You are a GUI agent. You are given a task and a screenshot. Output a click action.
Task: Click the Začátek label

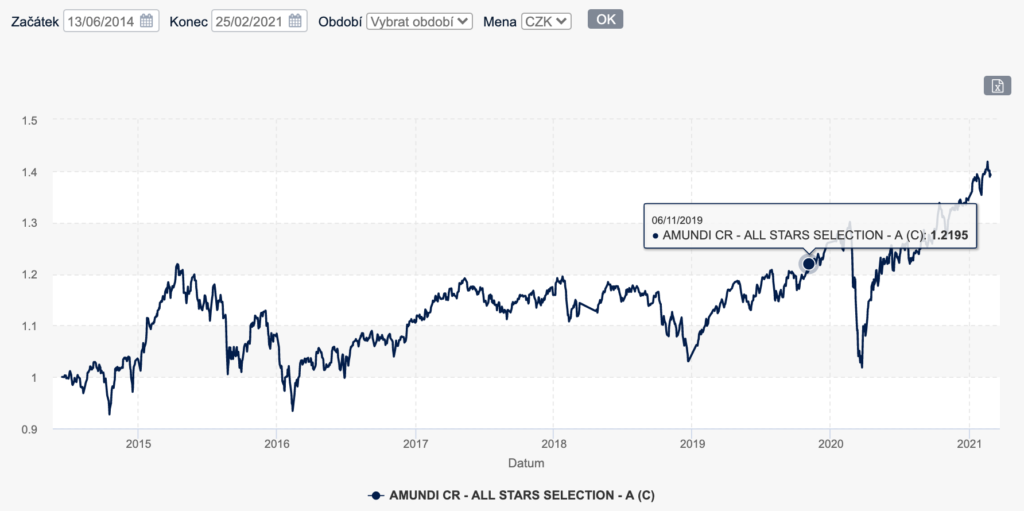pyautogui.click(x=35, y=21)
